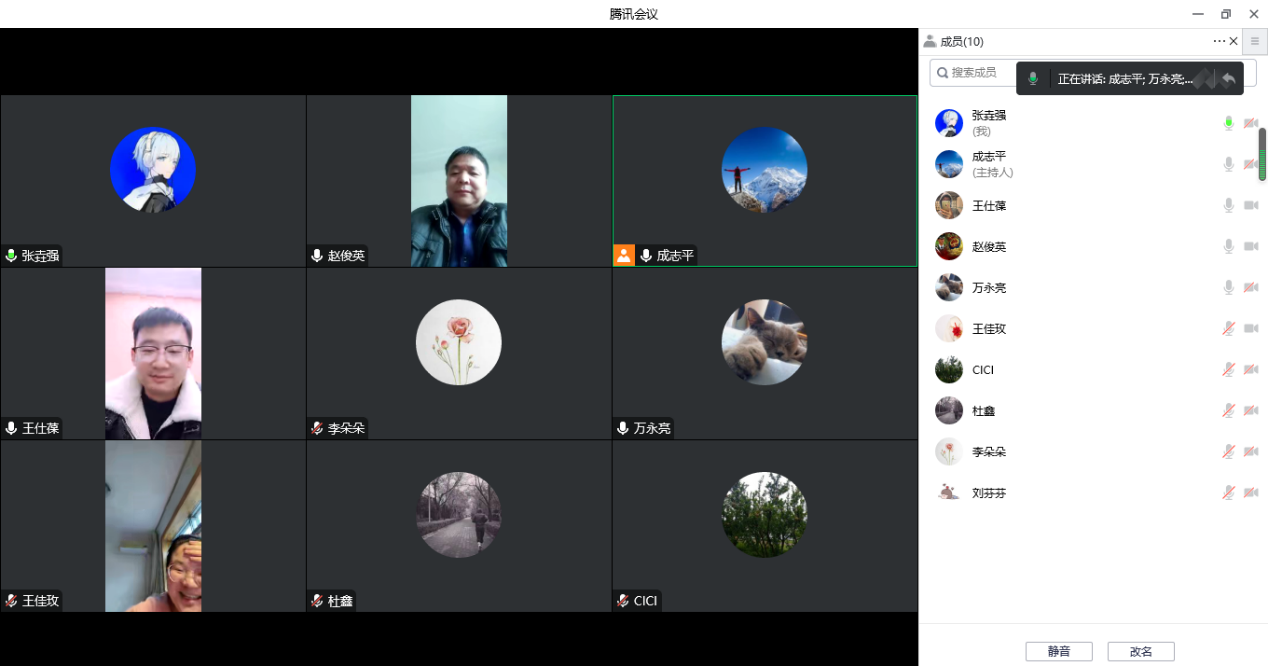Click orange host icon on 成志平 tile
1268x666 pixels.
(624, 255)
